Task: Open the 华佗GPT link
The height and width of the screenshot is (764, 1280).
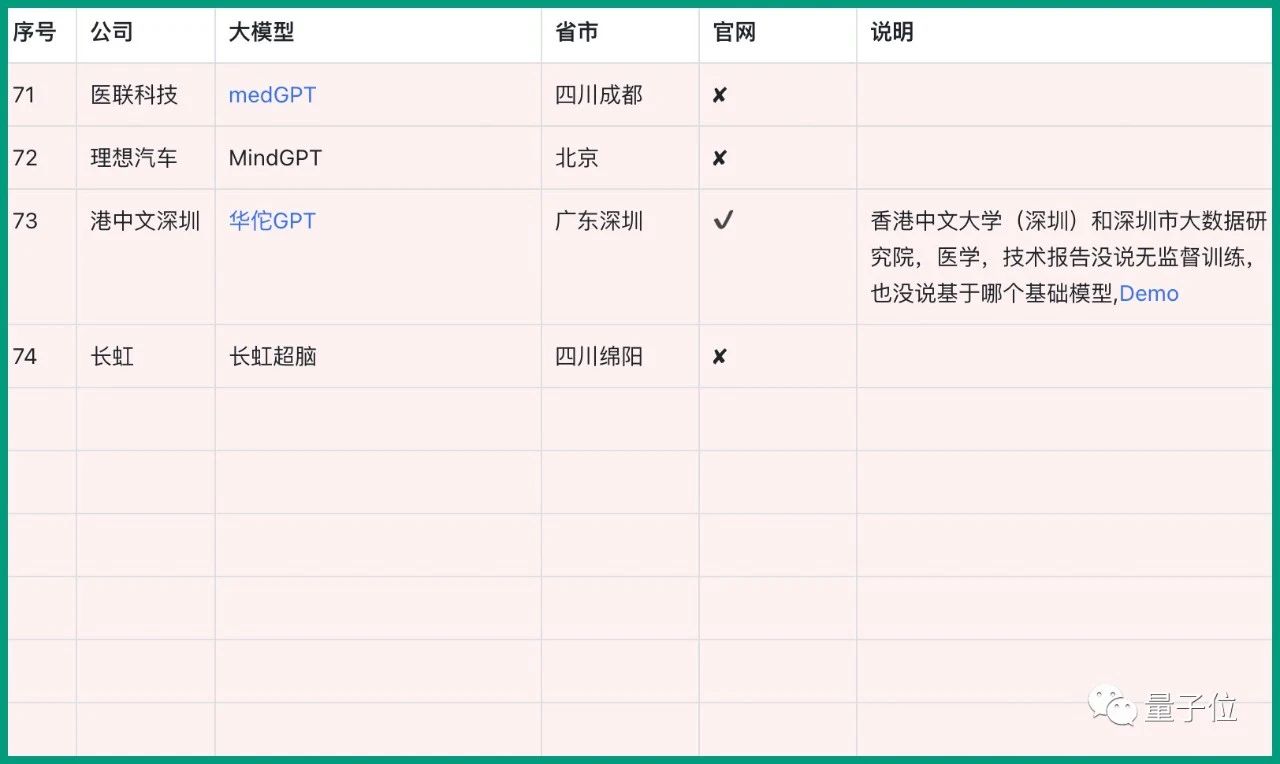Action: (x=272, y=221)
